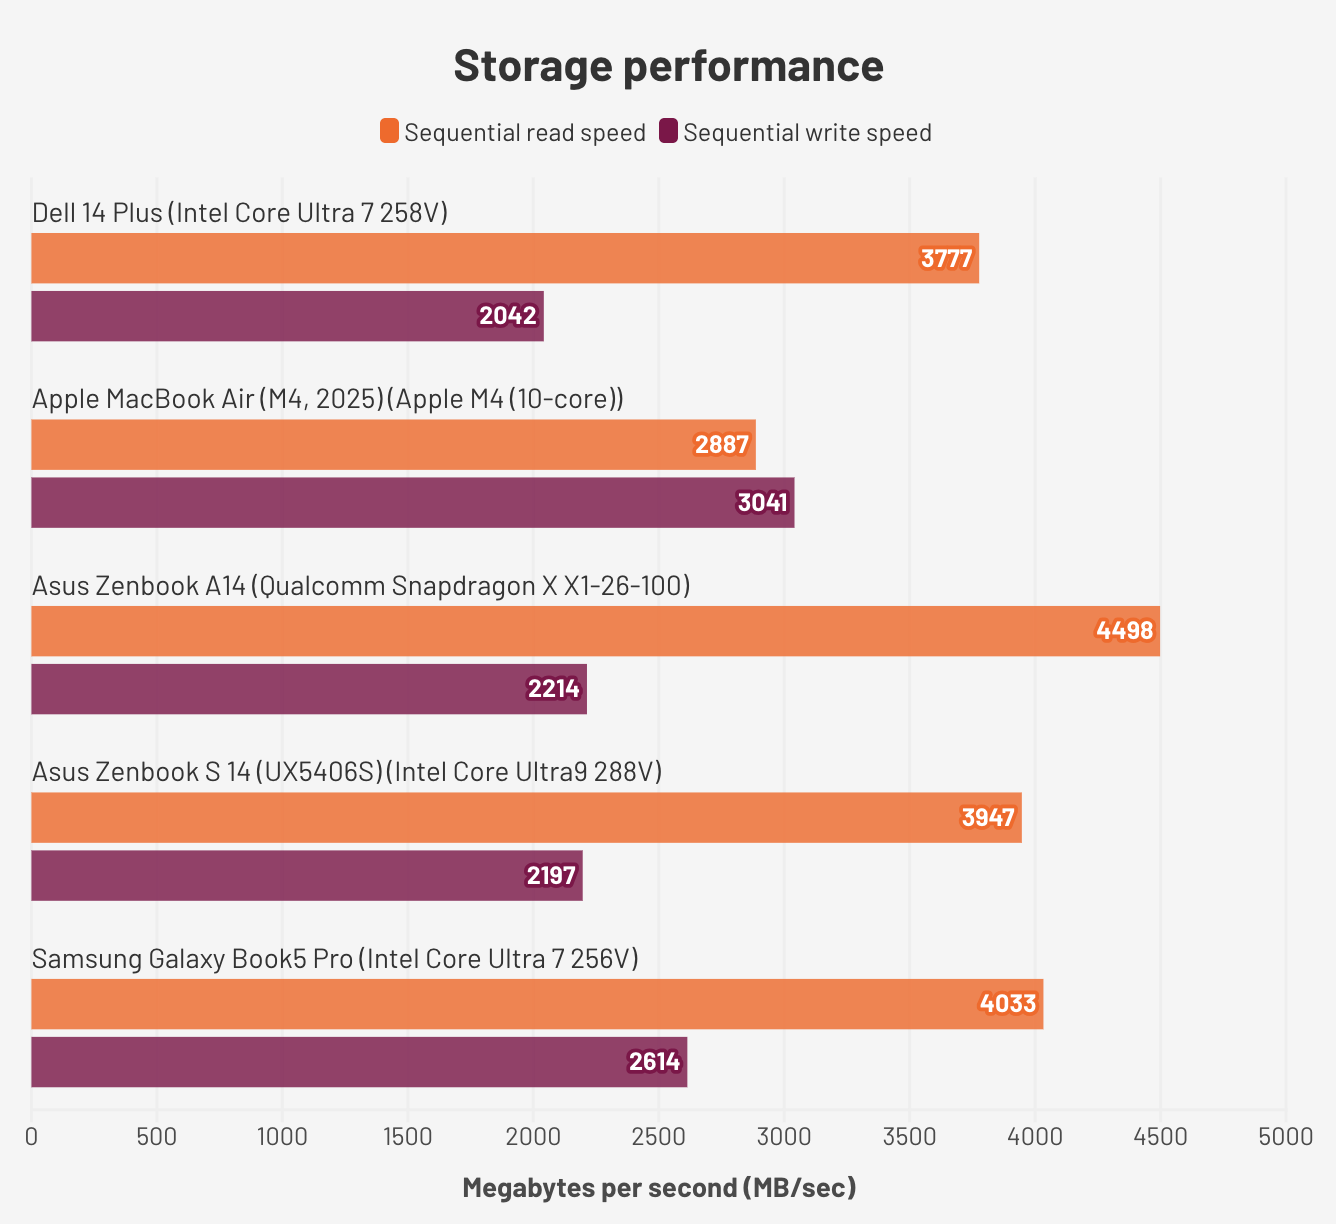Click Galaxy Book5 Pro write bar 2614
The image size is (1336, 1224).
[359, 1062]
